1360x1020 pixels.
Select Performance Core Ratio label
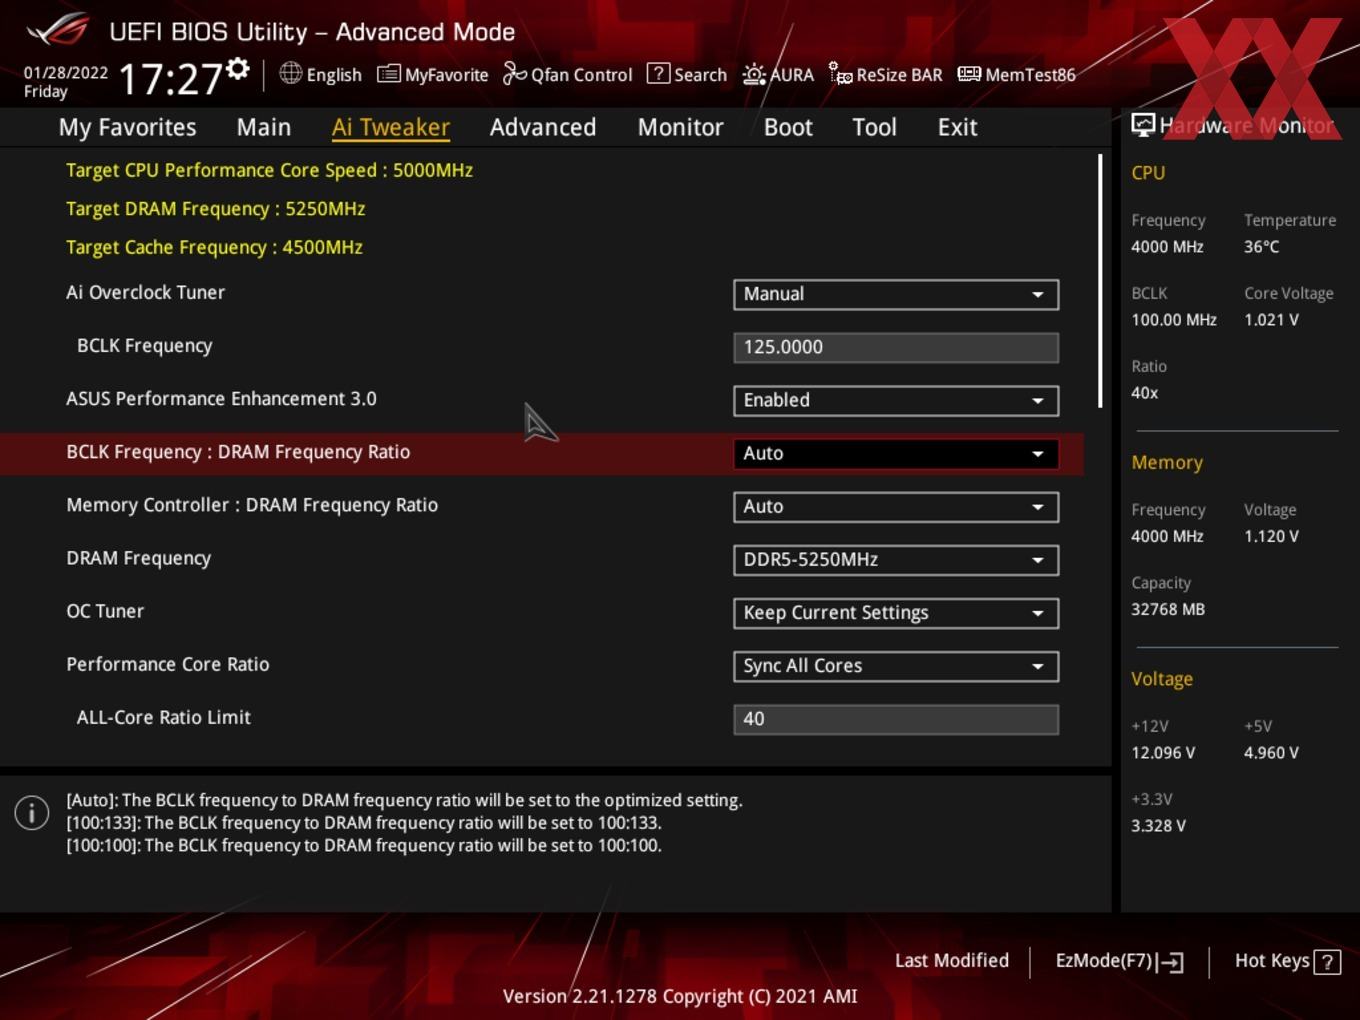(167, 664)
